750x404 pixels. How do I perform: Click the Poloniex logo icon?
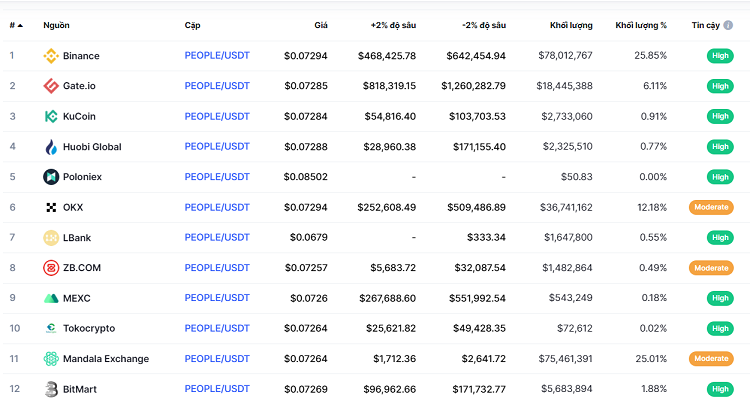51,177
